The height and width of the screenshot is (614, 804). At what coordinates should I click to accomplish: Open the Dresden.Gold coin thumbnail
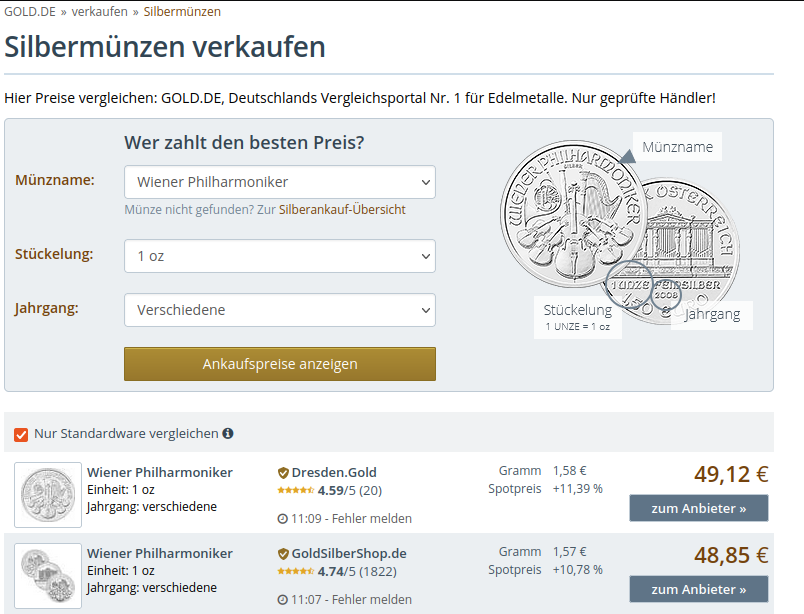(x=48, y=495)
